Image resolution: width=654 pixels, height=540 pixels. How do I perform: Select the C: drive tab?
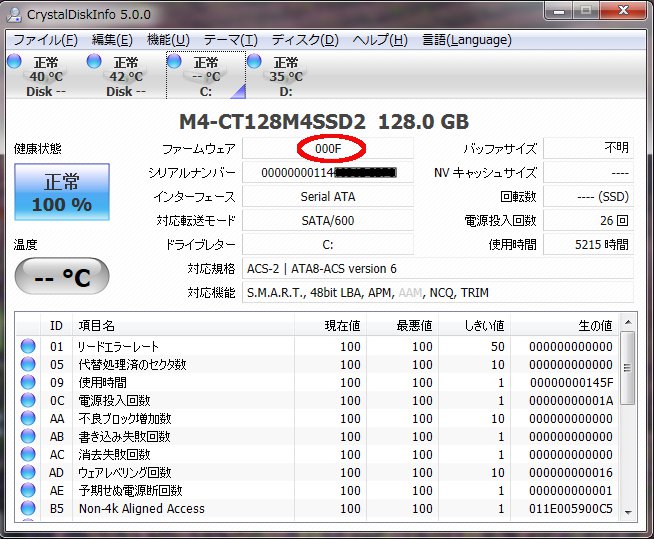click(206, 75)
